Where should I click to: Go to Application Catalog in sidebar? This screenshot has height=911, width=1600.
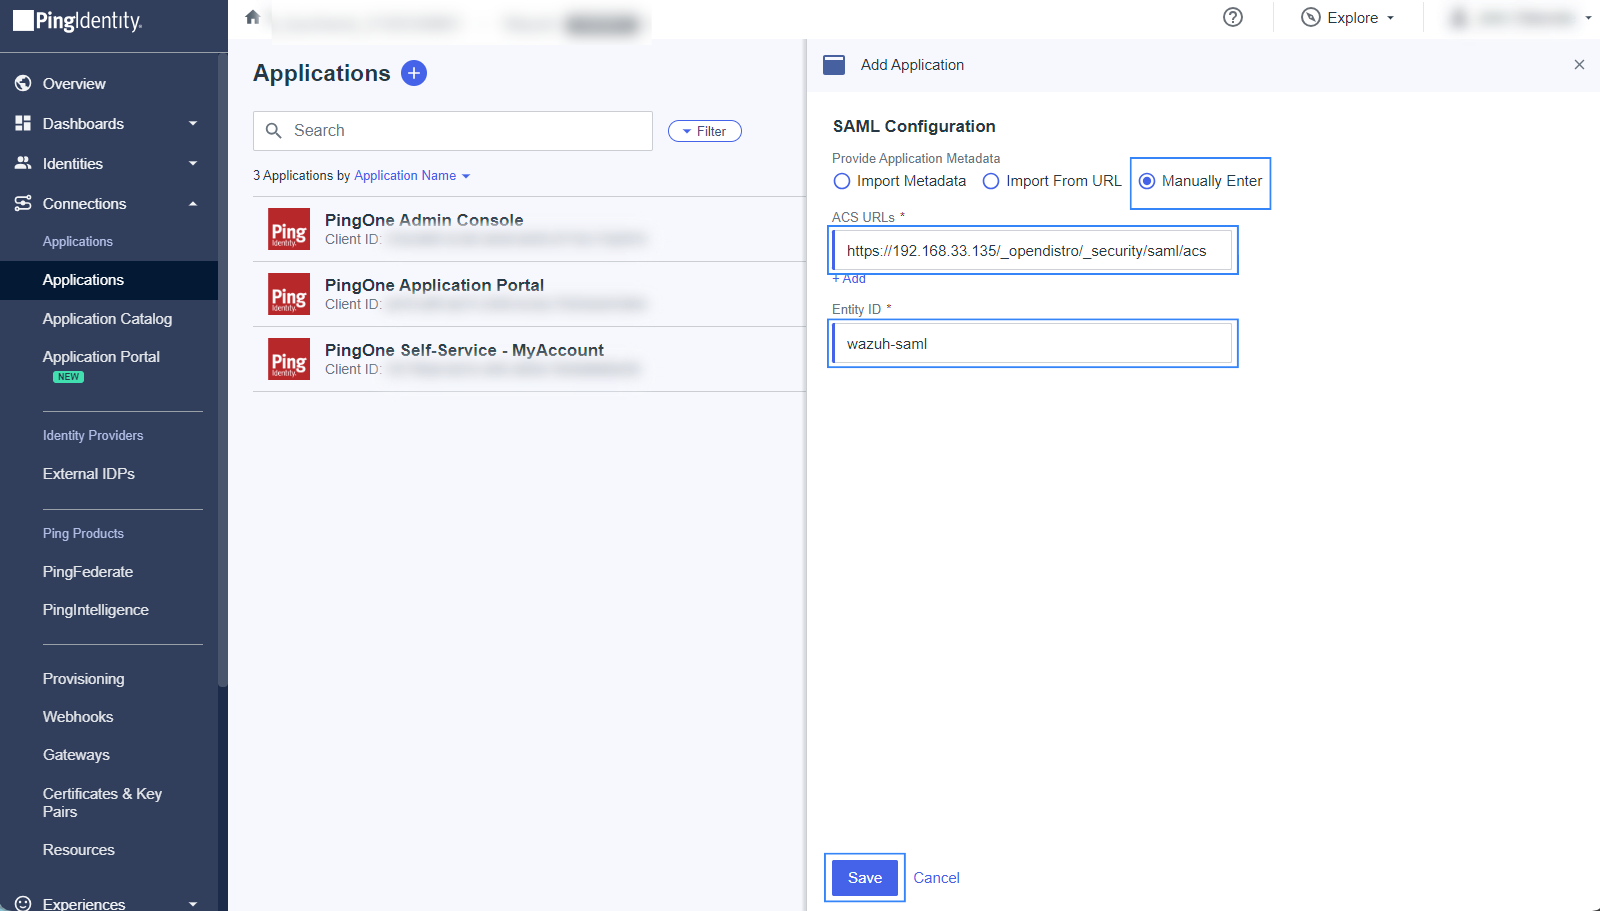pos(107,319)
